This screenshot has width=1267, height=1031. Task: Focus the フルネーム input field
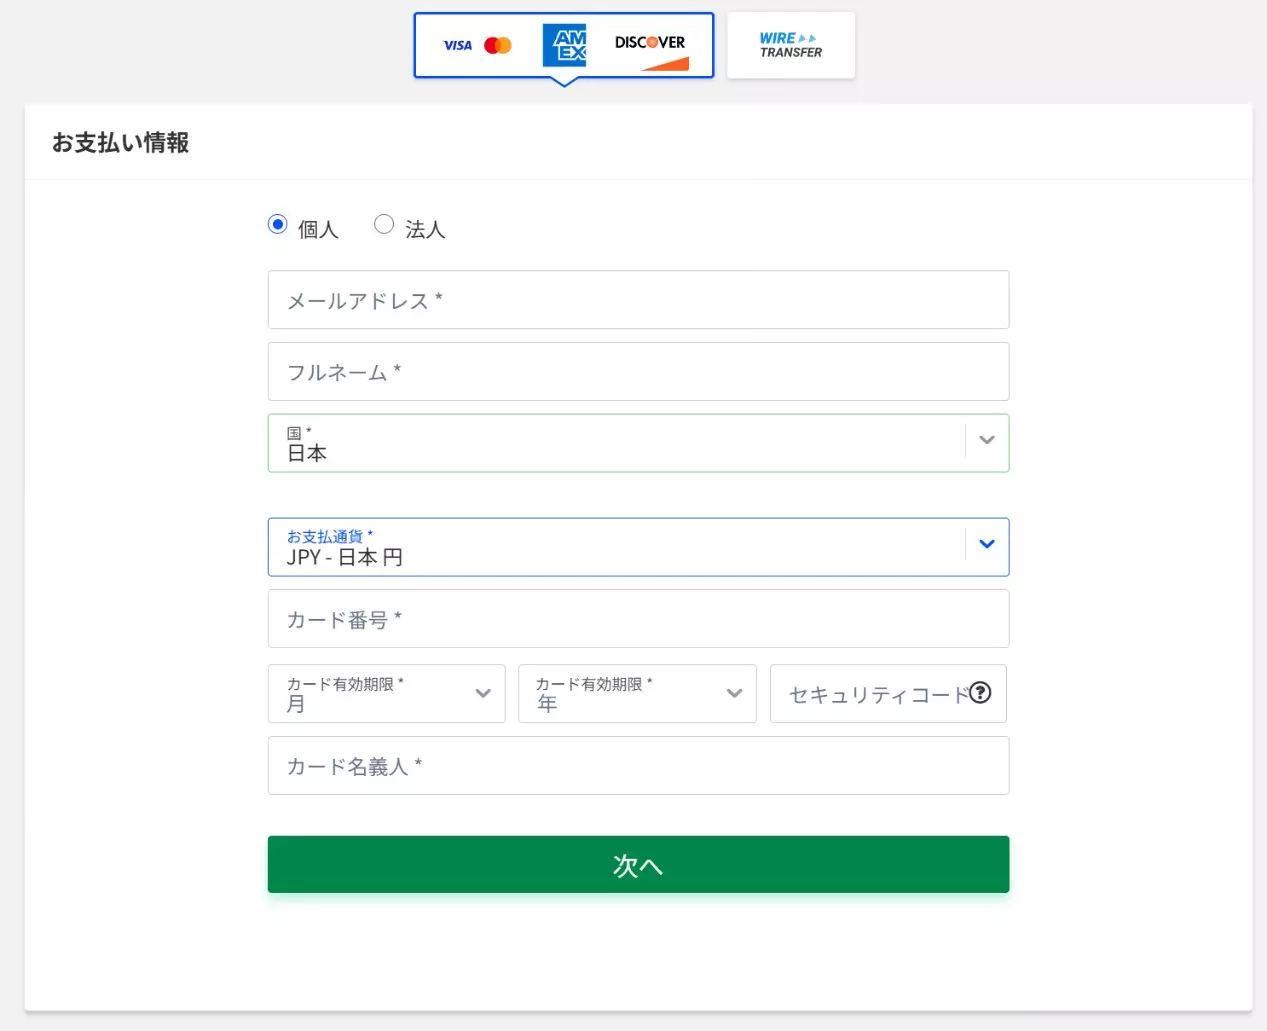coord(638,372)
